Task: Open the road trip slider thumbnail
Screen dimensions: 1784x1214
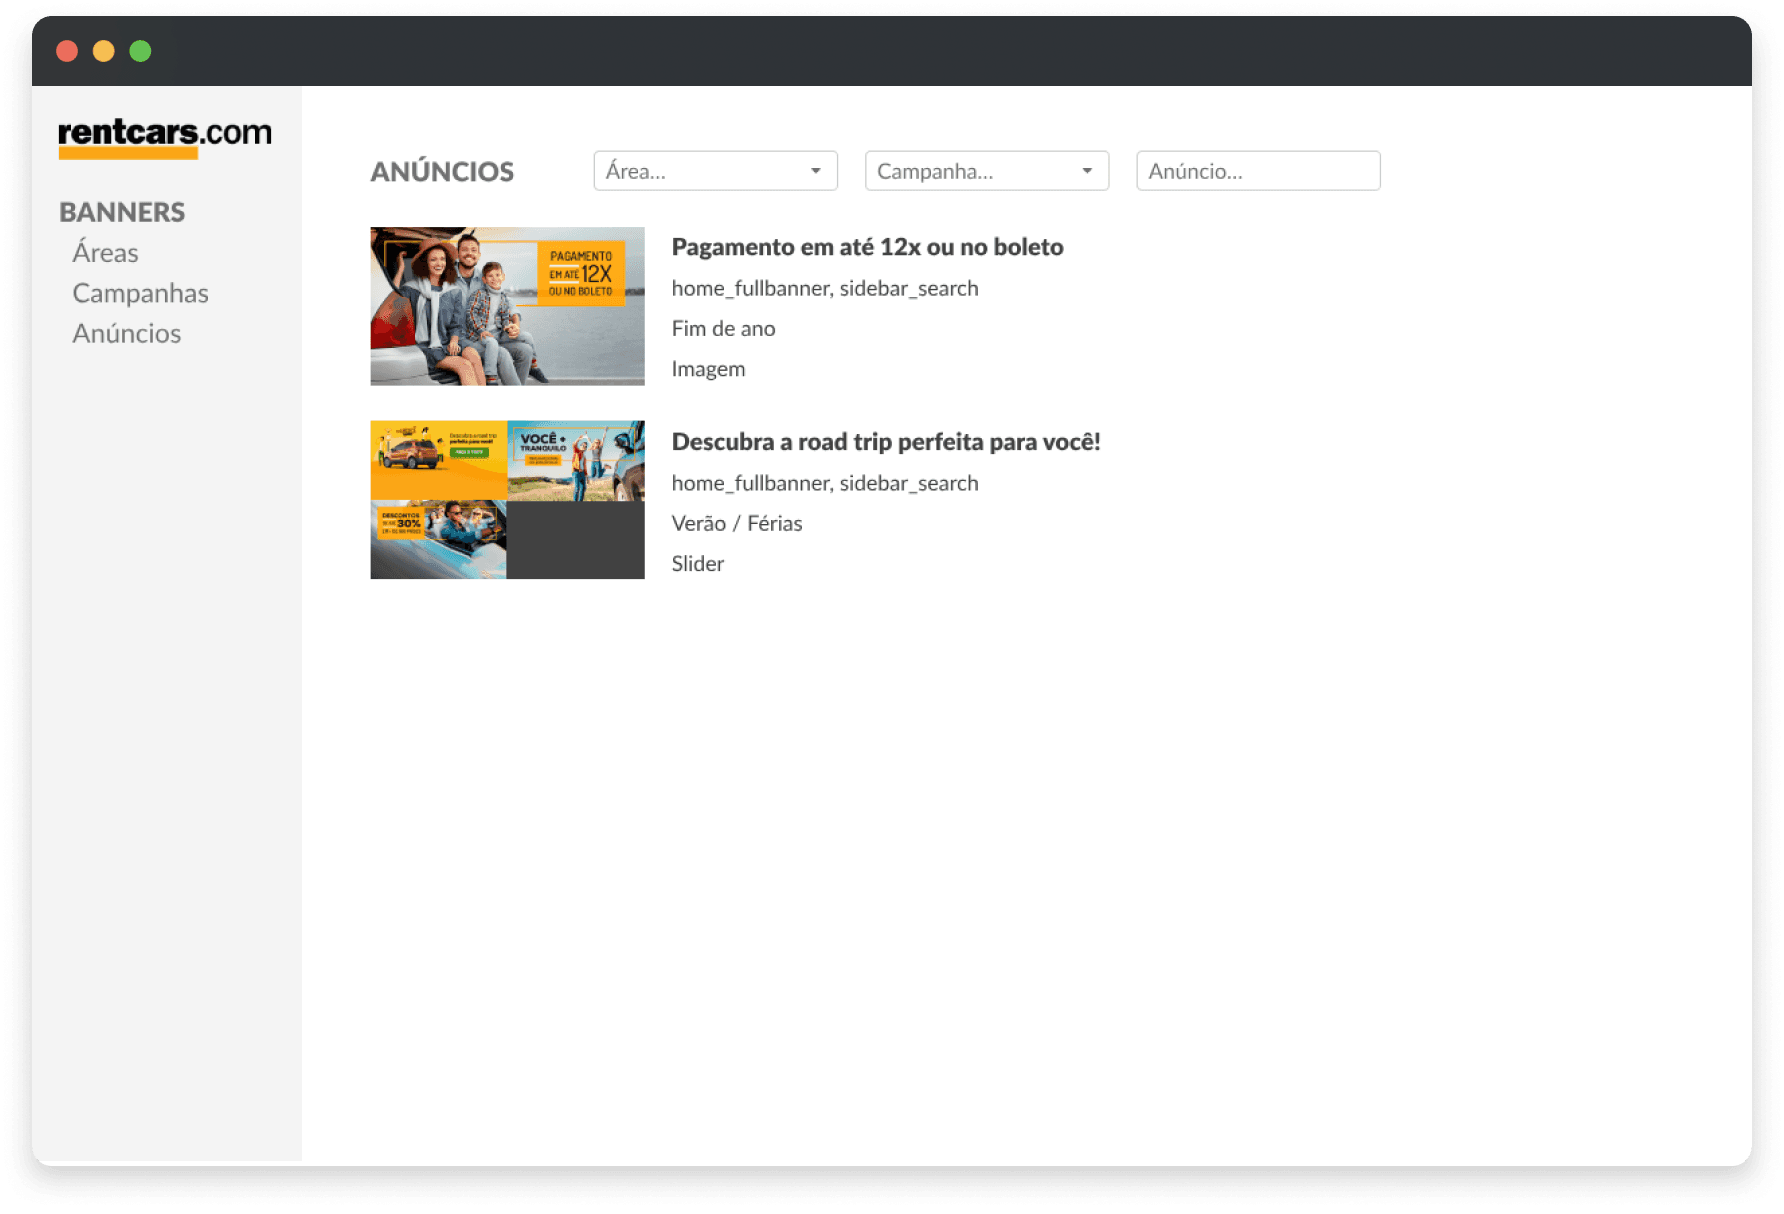Action: coord(507,500)
